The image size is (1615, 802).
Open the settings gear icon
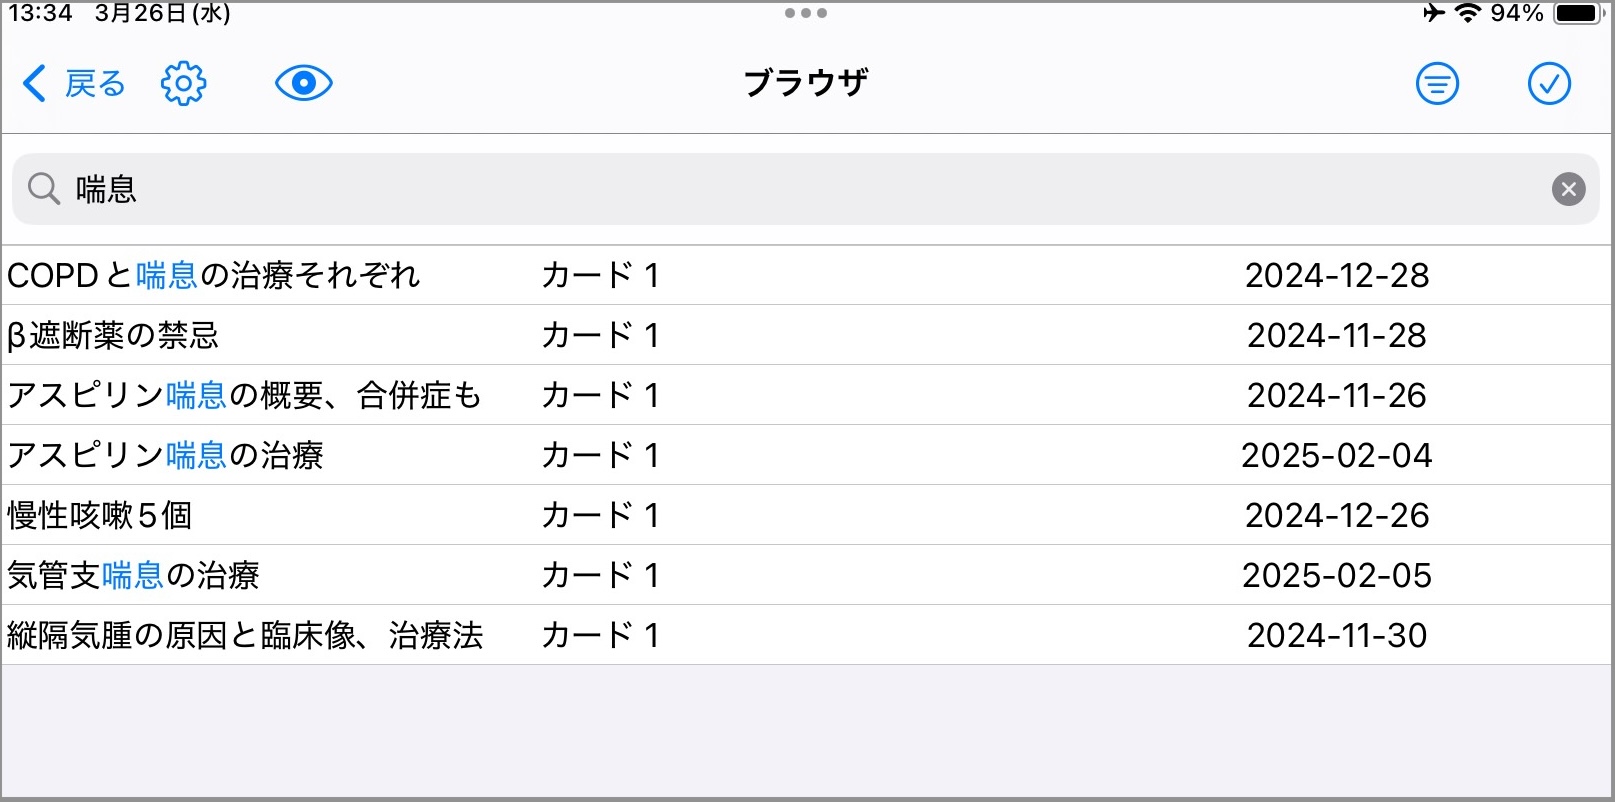(x=183, y=83)
